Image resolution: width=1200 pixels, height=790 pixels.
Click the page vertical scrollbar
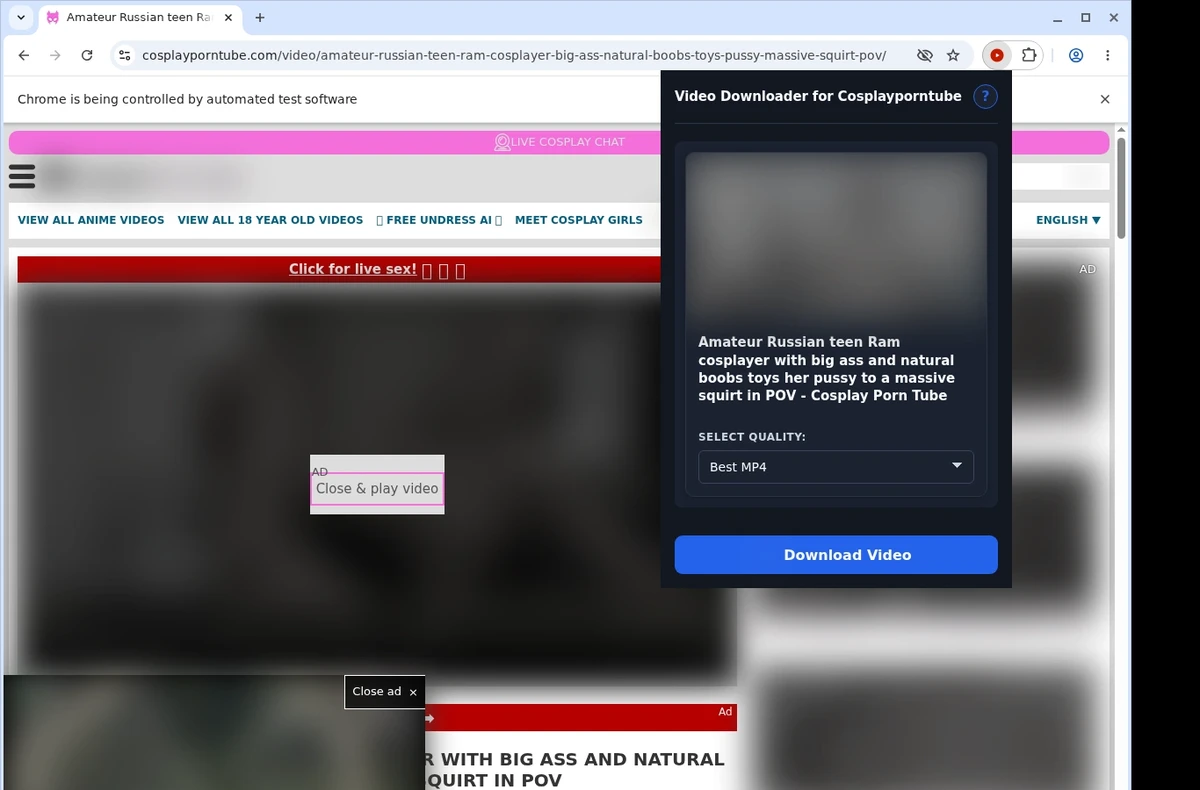tap(1122, 188)
